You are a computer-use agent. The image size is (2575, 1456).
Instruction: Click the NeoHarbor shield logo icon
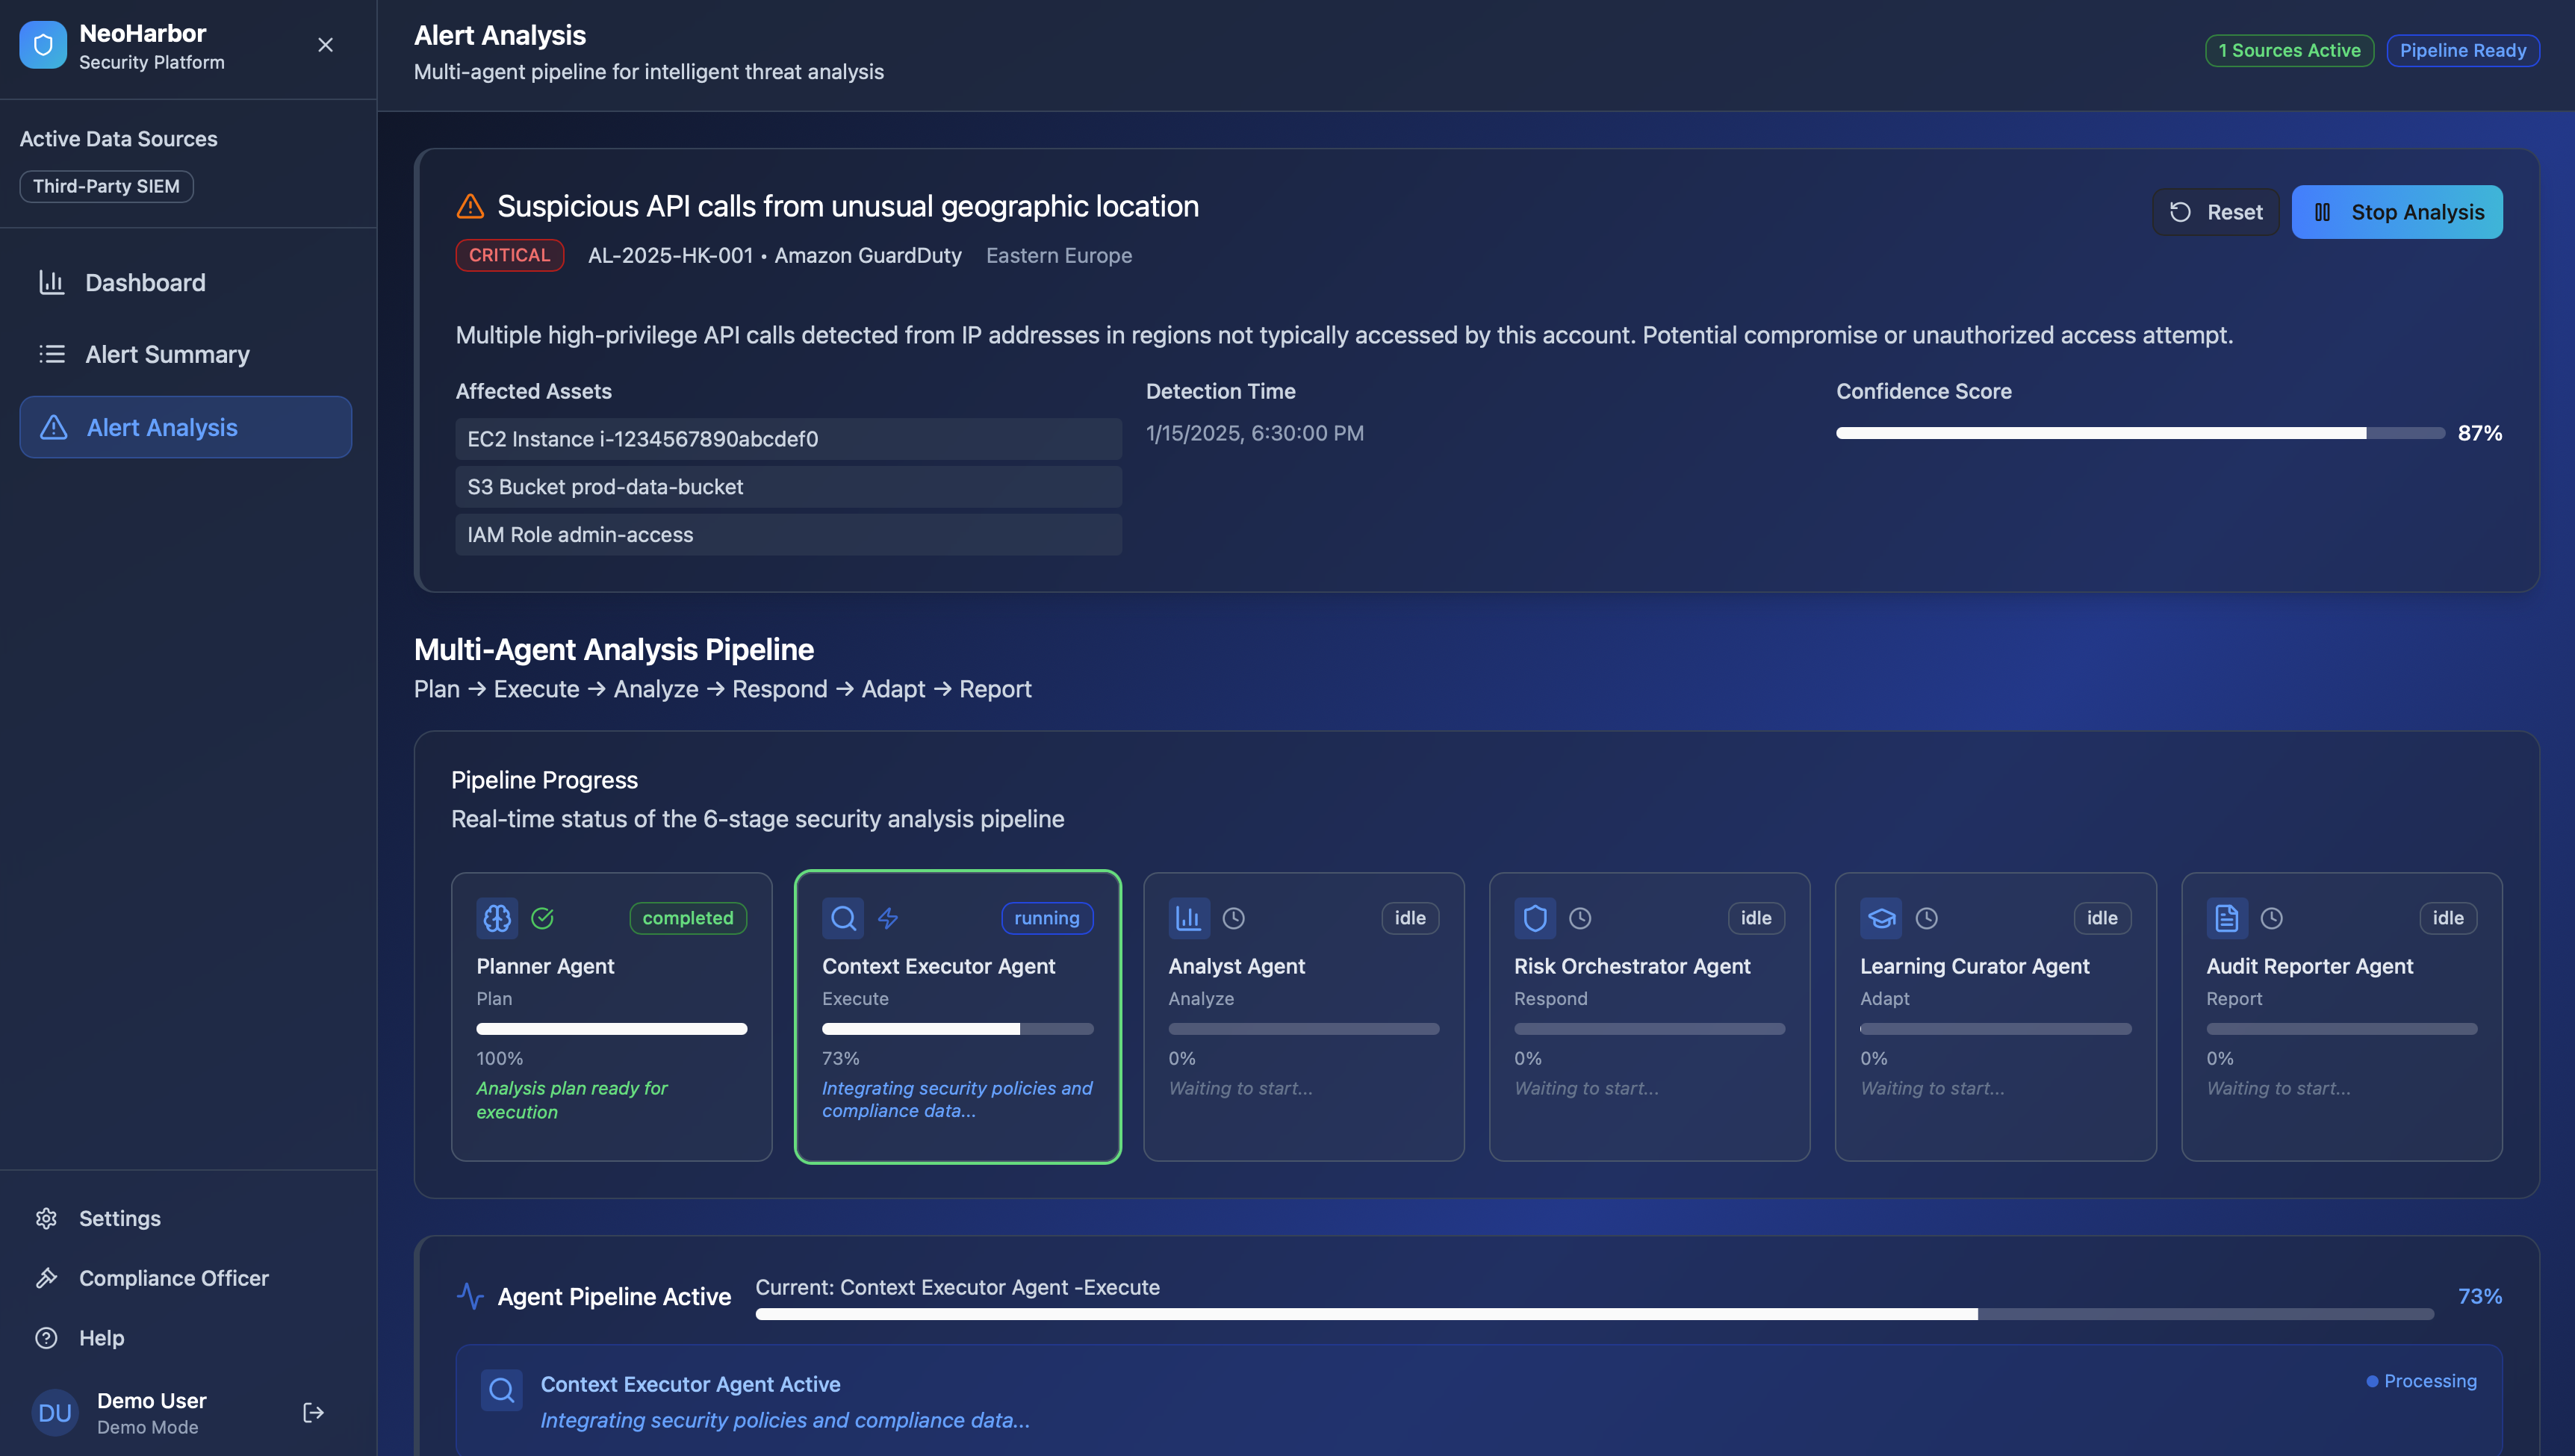(43, 45)
